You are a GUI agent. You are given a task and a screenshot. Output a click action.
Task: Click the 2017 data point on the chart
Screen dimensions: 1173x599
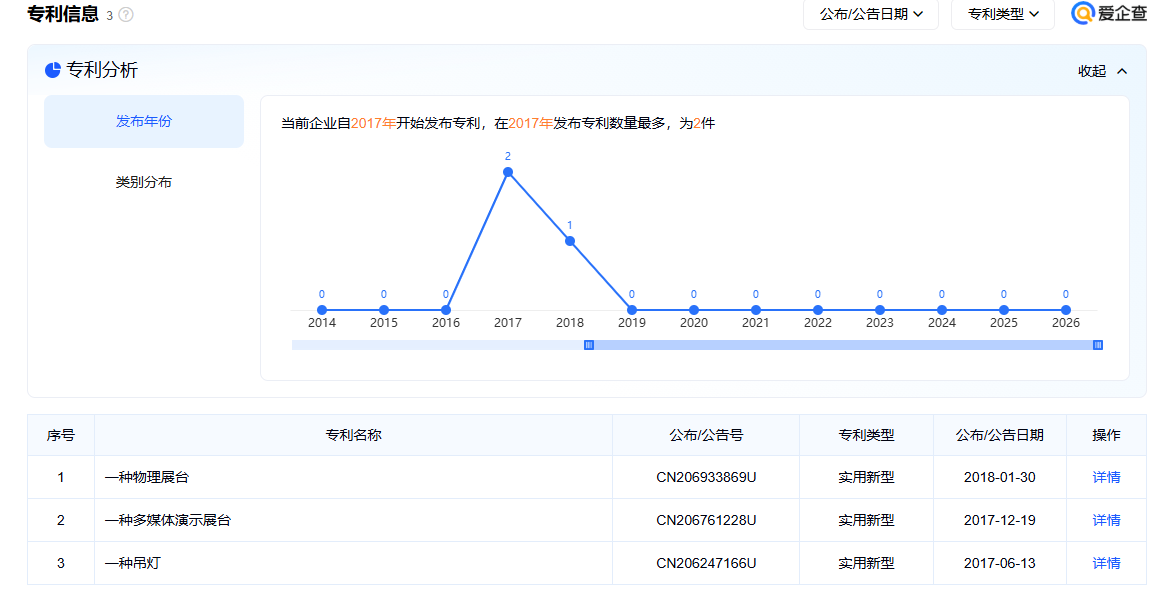(x=508, y=172)
